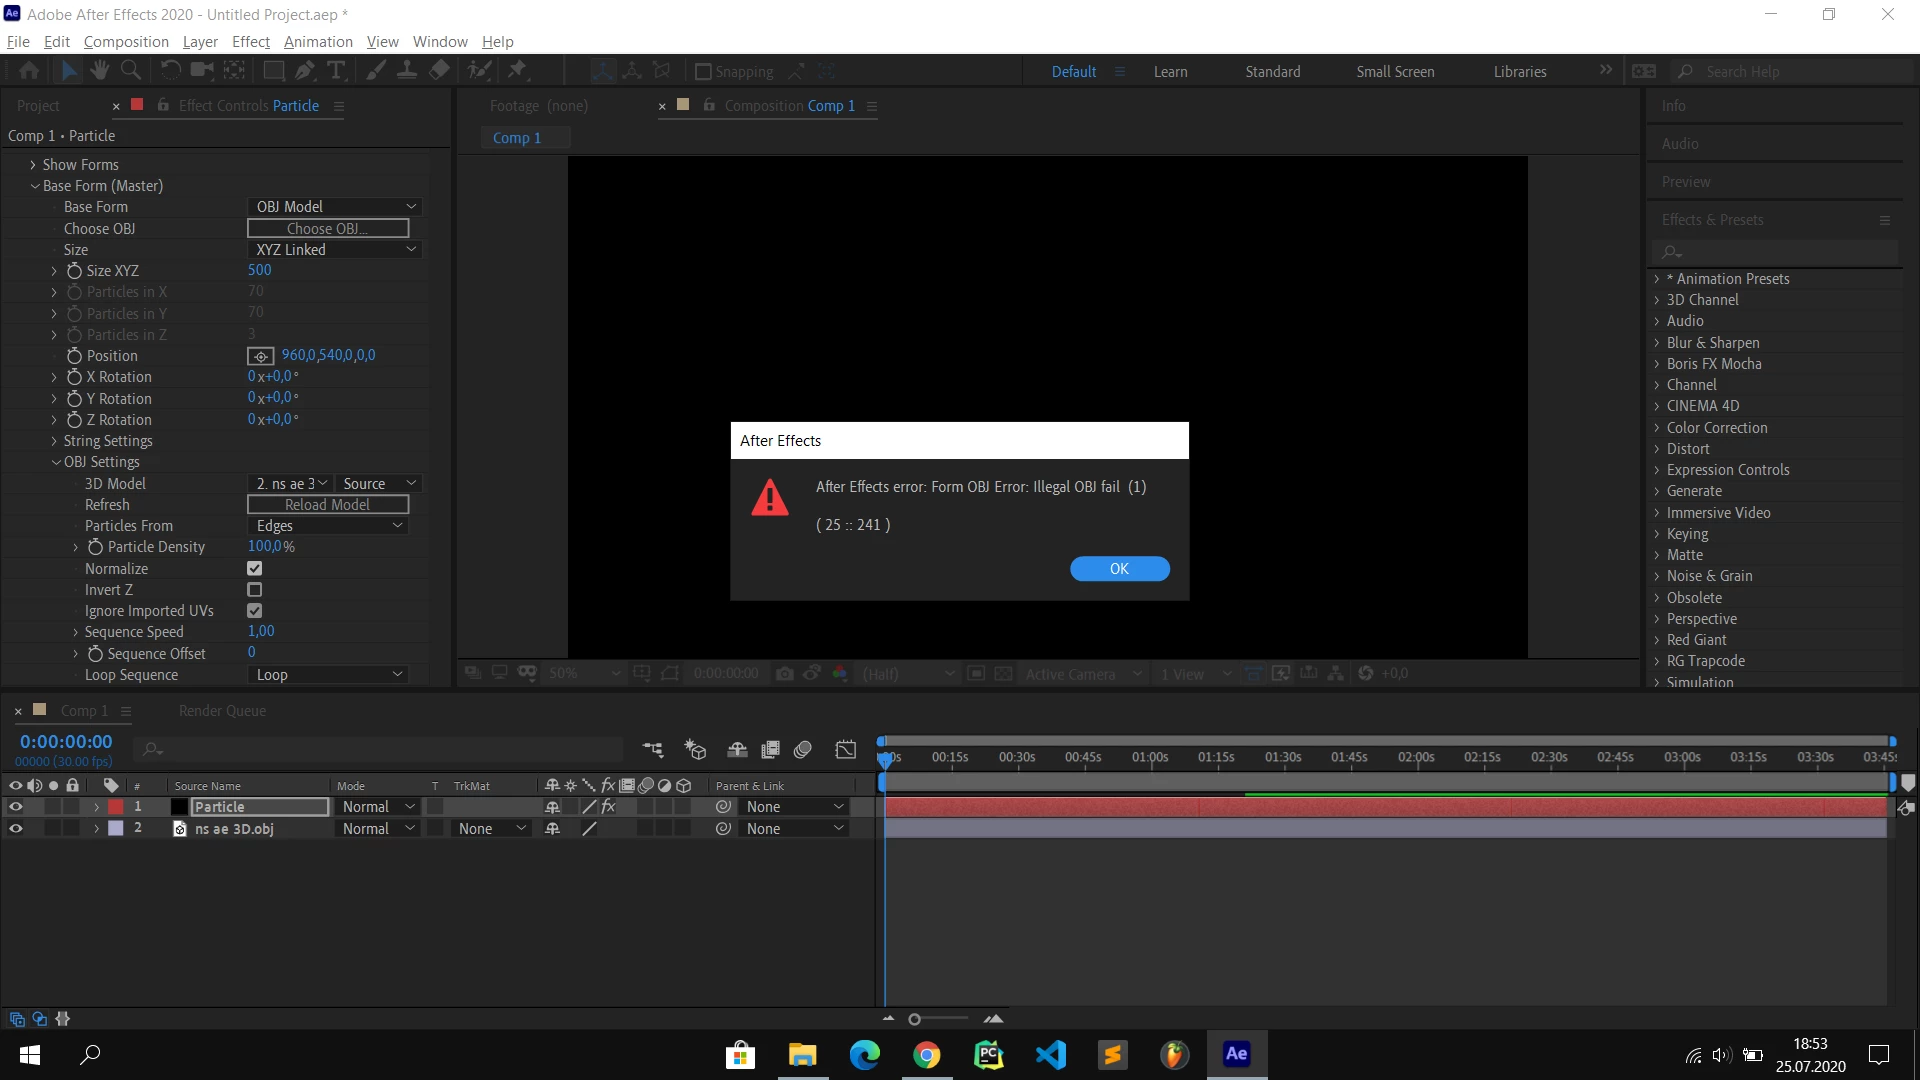
Task: Select the Hand tool in toolbar
Action: [x=99, y=70]
